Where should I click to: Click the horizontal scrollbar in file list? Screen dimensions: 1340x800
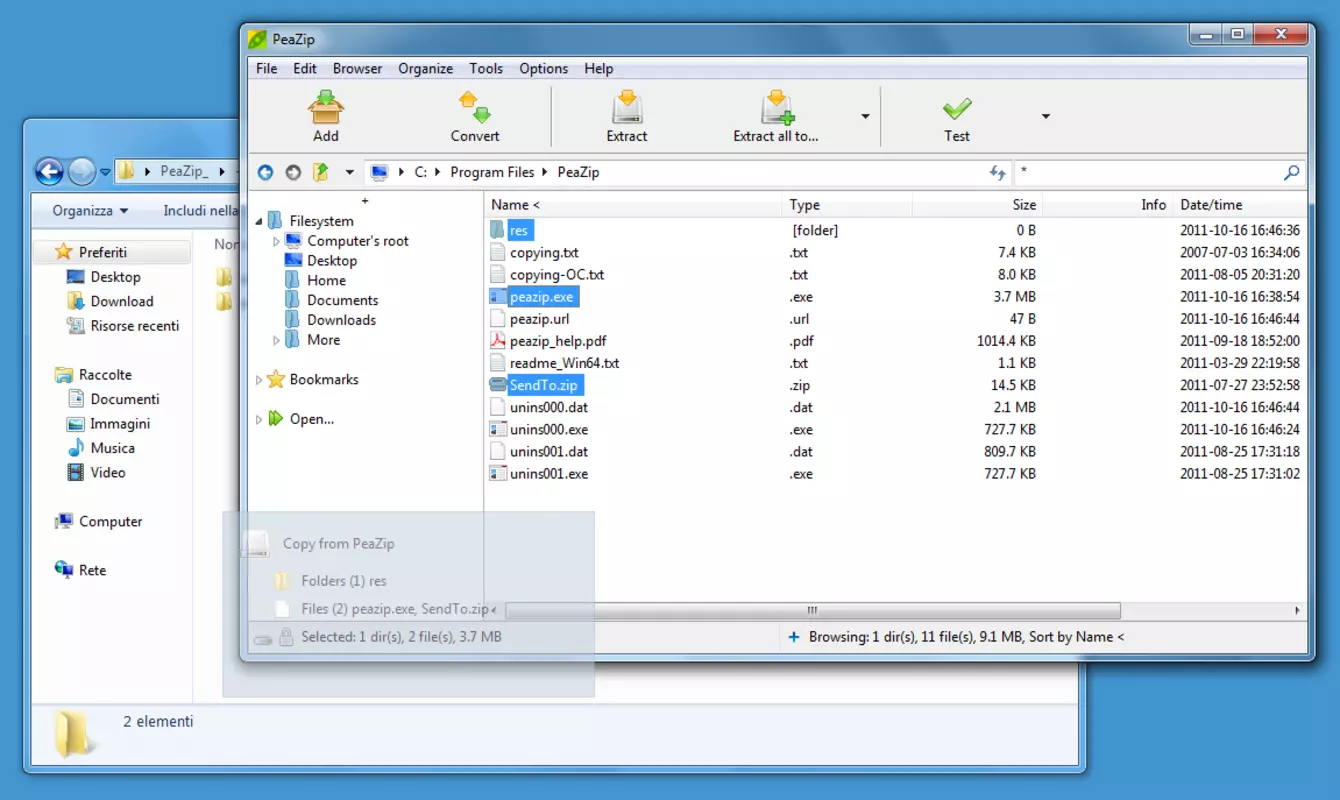813,610
